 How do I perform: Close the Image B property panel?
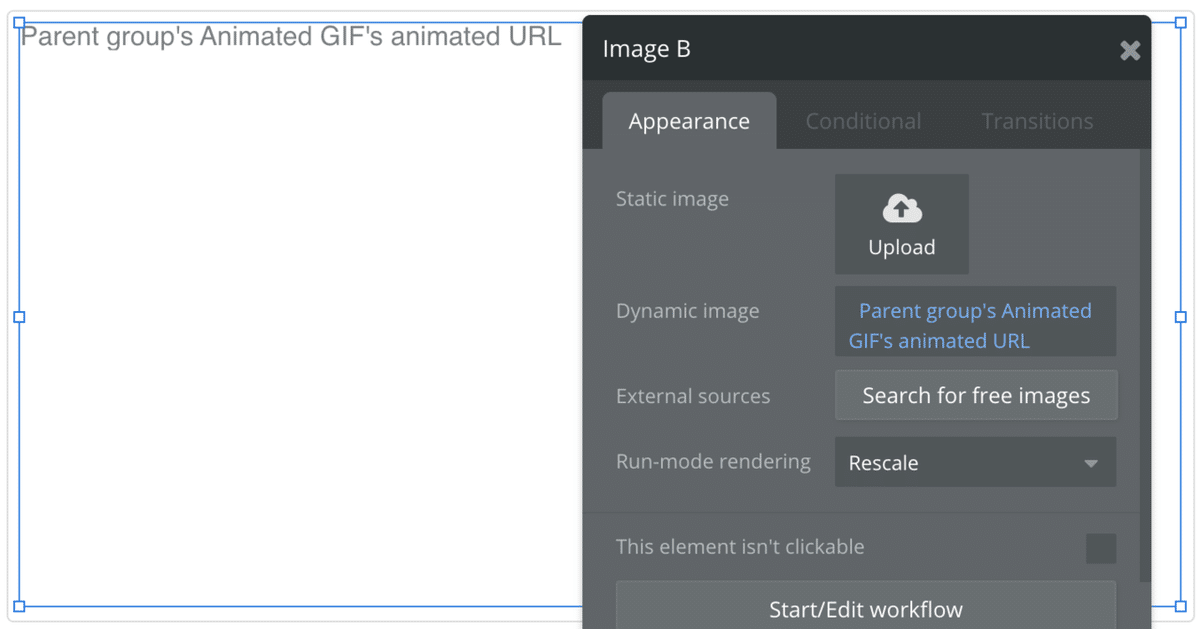click(1130, 50)
